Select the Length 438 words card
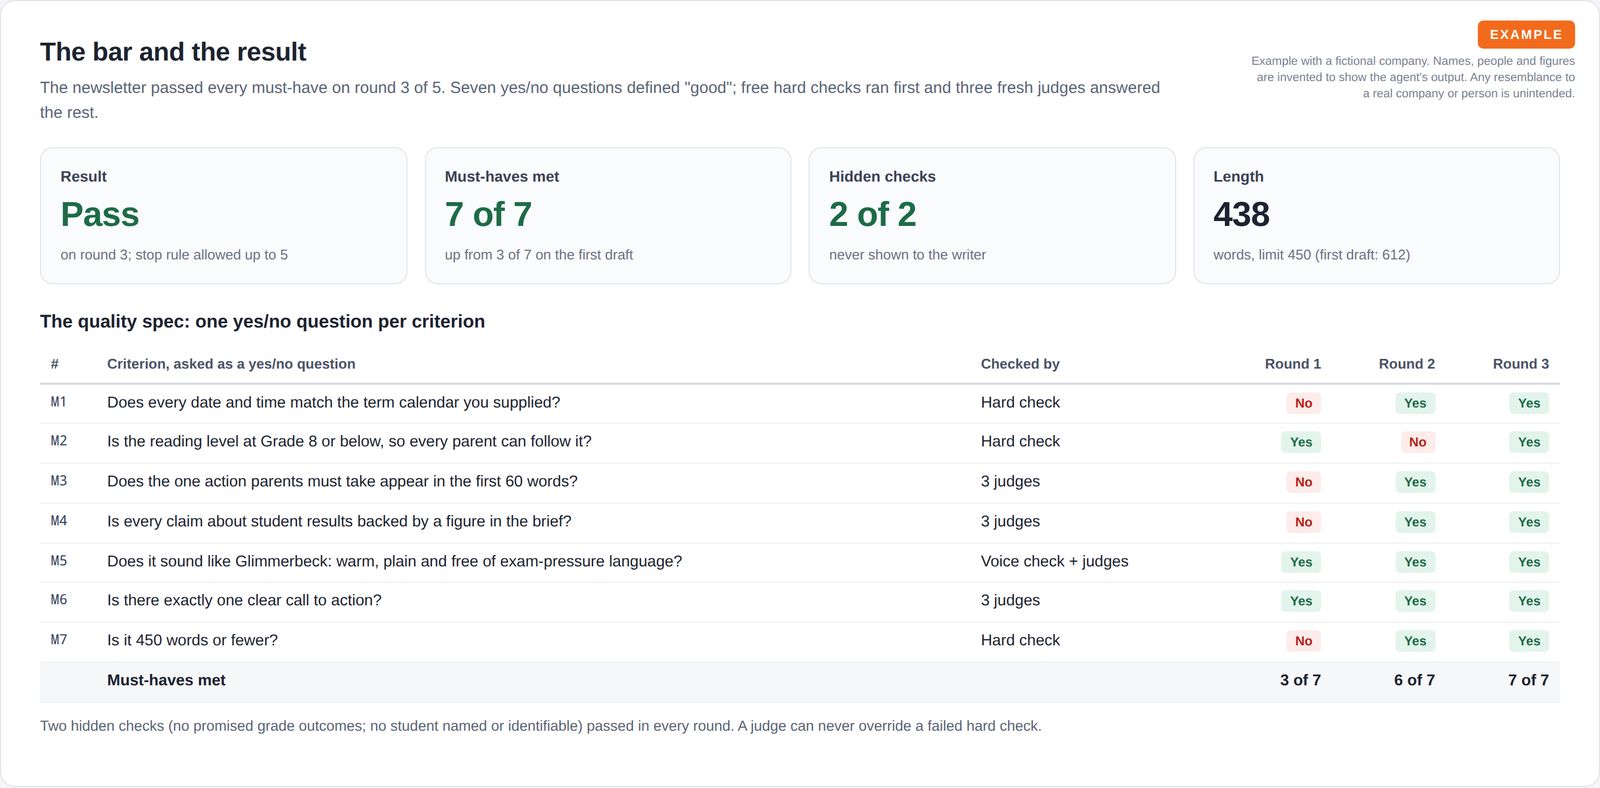This screenshot has height=788, width=1600. (x=1376, y=216)
